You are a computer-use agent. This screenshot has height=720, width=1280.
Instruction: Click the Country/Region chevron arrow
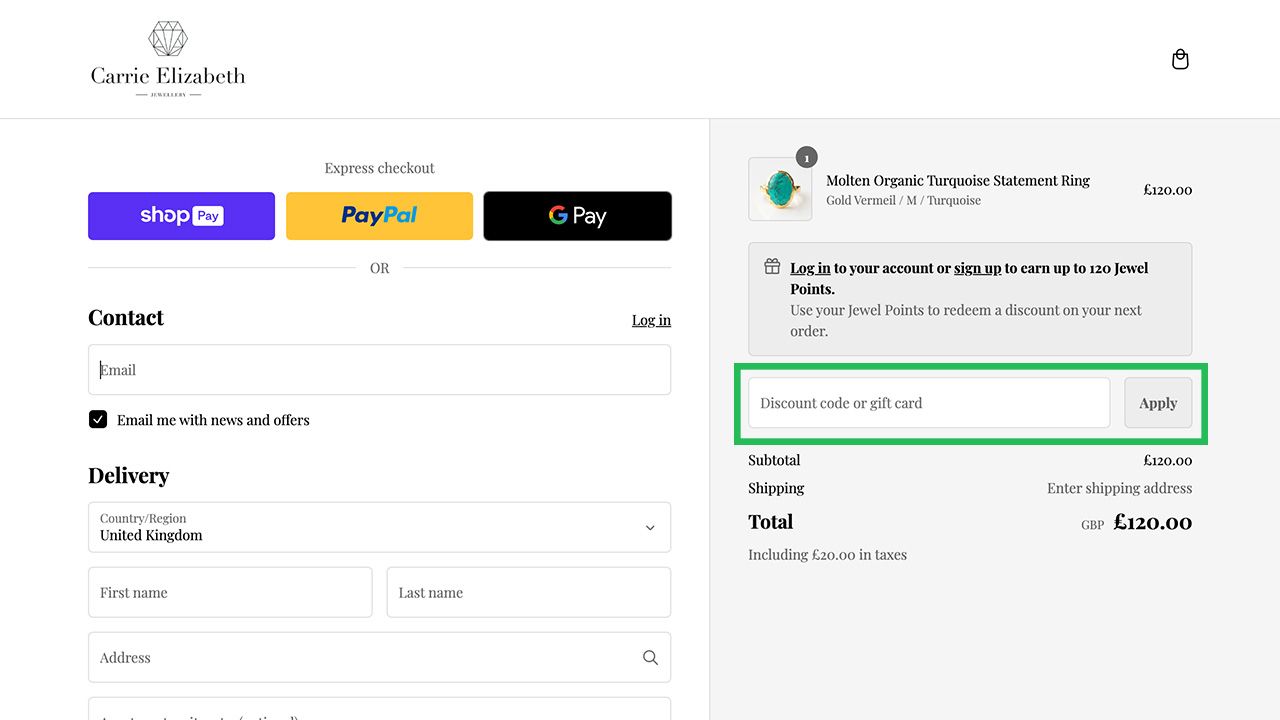tap(650, 527)
